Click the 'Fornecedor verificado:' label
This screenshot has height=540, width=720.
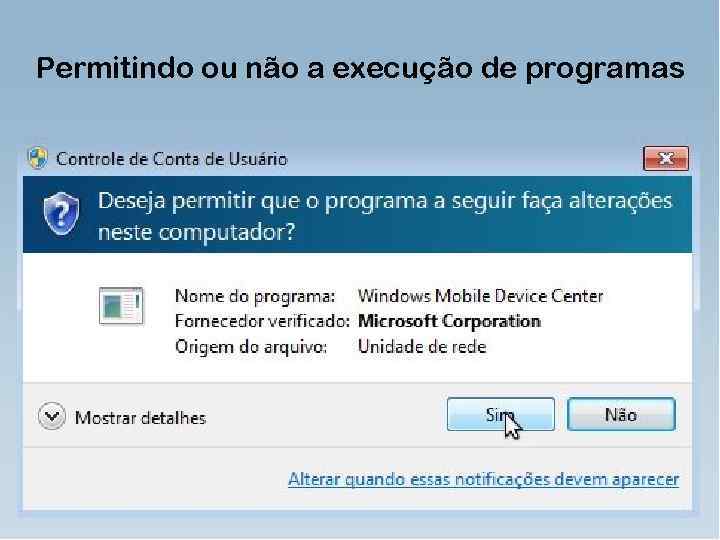coord(263,321)
